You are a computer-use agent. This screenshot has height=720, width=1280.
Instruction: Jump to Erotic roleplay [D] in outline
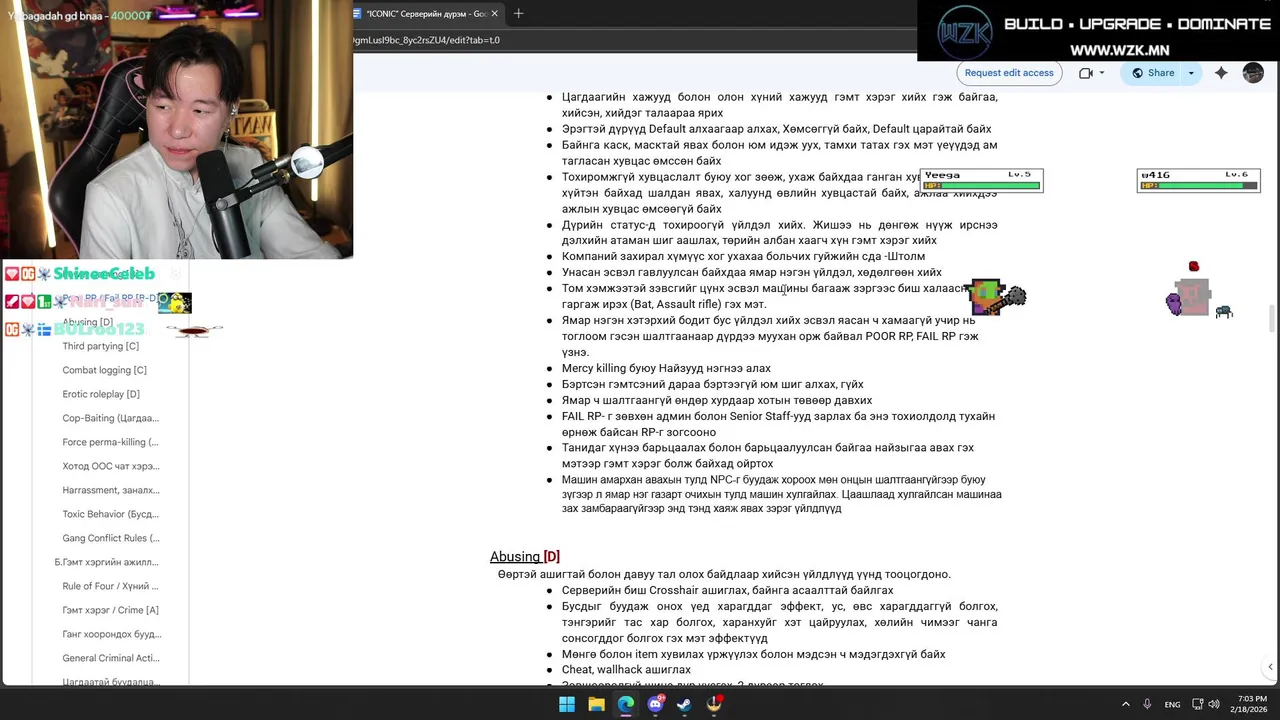(101, 394)
